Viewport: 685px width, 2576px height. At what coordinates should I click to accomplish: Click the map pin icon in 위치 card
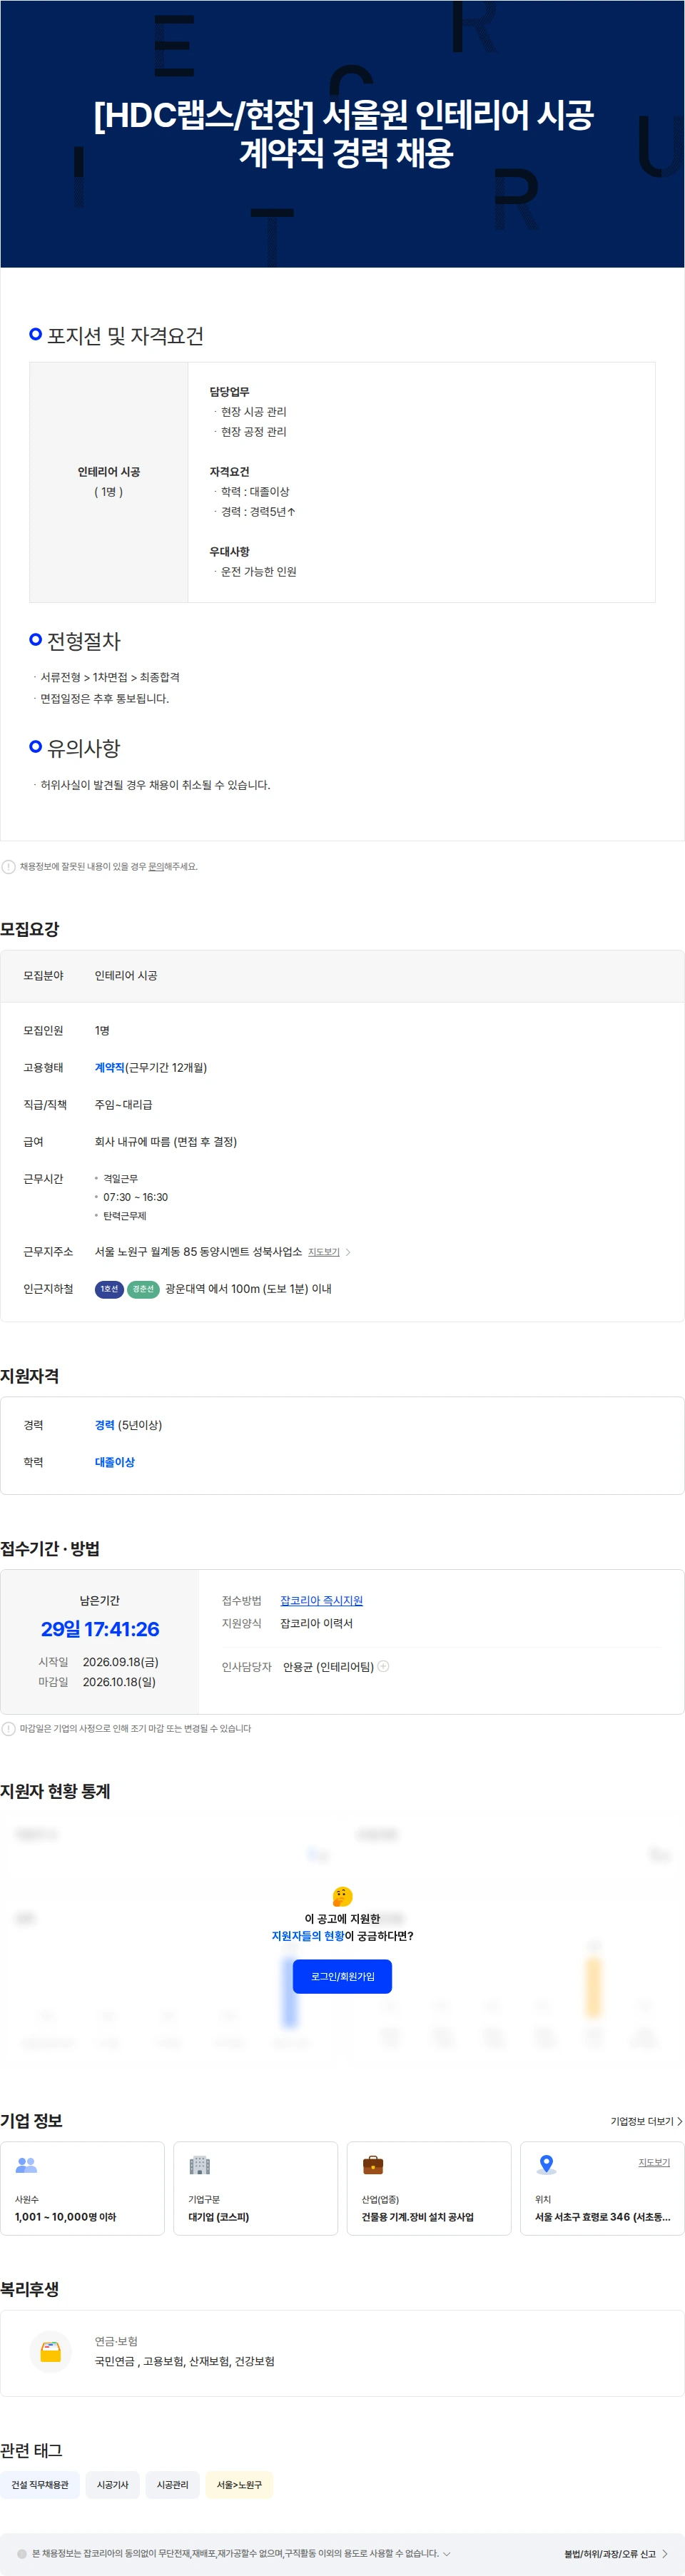pos(546,2164)
